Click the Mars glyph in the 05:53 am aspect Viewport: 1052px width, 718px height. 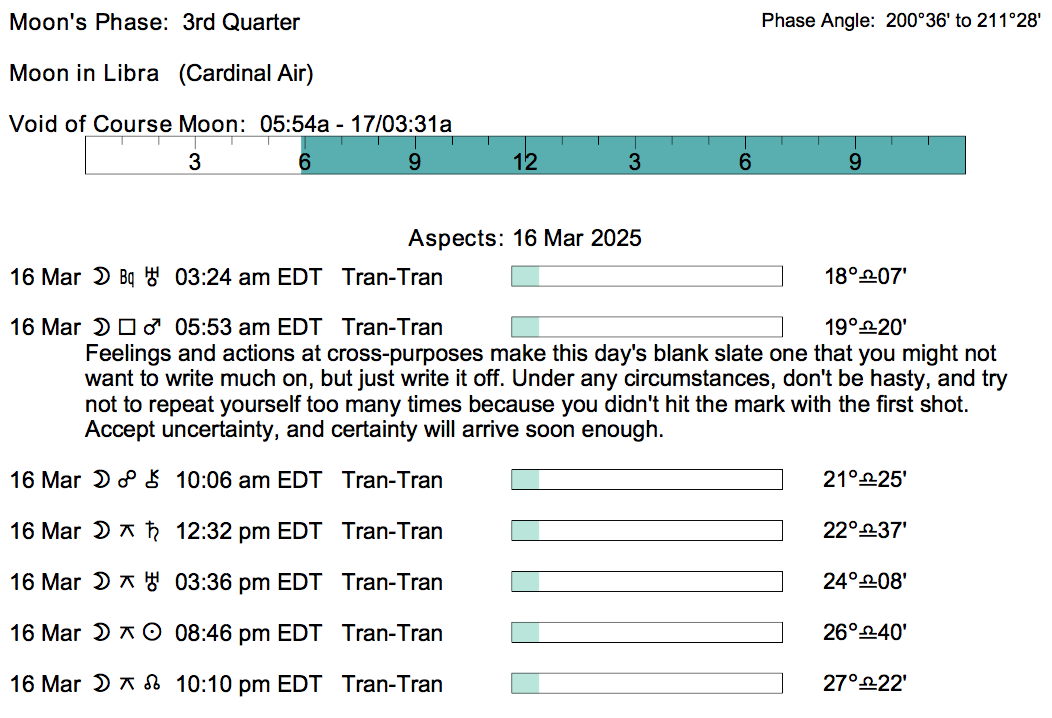click(153, 327)
